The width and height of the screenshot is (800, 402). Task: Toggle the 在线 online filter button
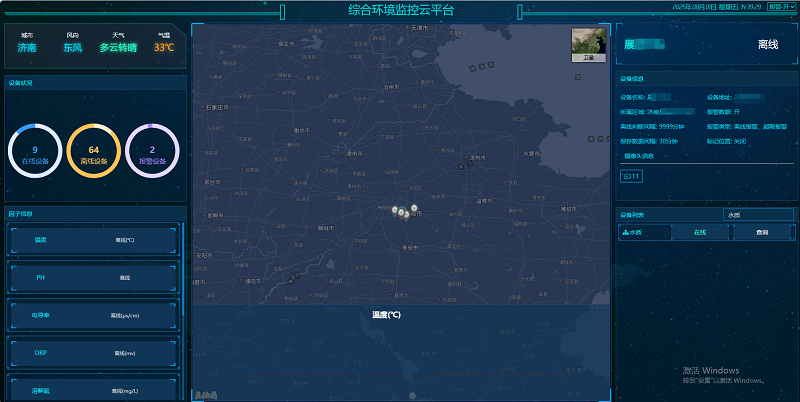pyautogui.click(x=700, y=232)
